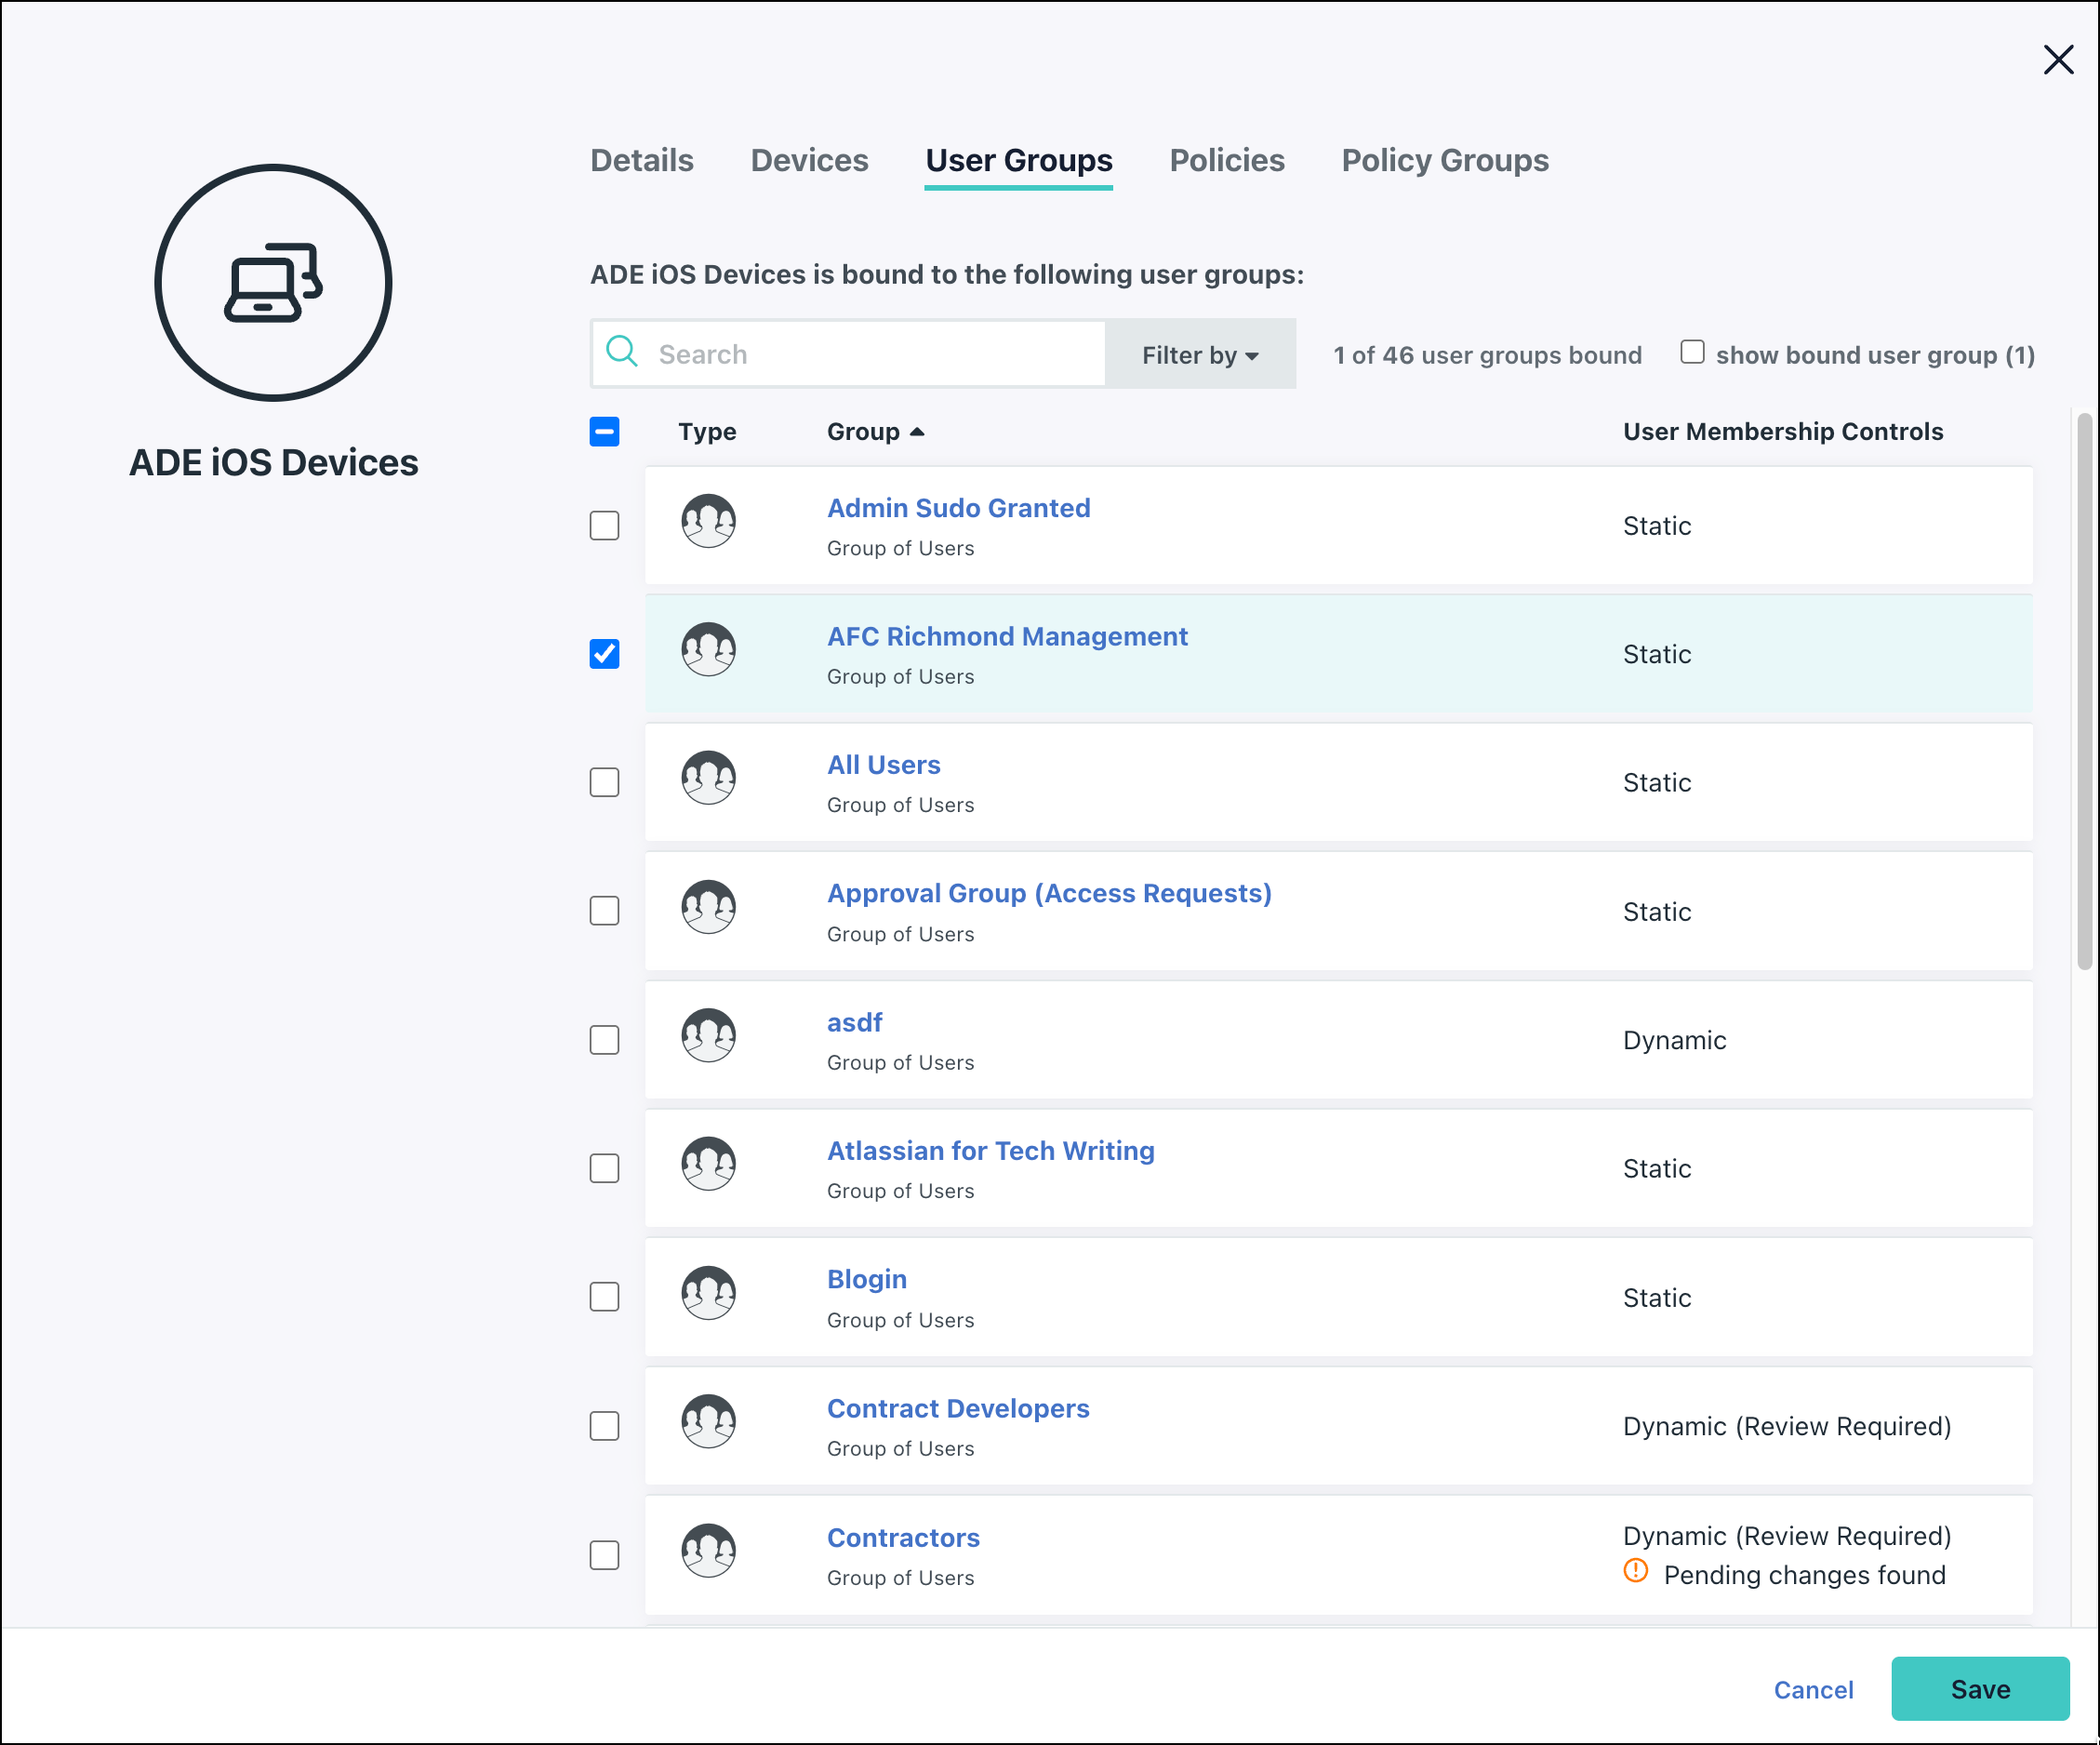Toggle the select-all header checkbox
This screenshot has height=1745, width=2100.
click(x=604, y=432)
